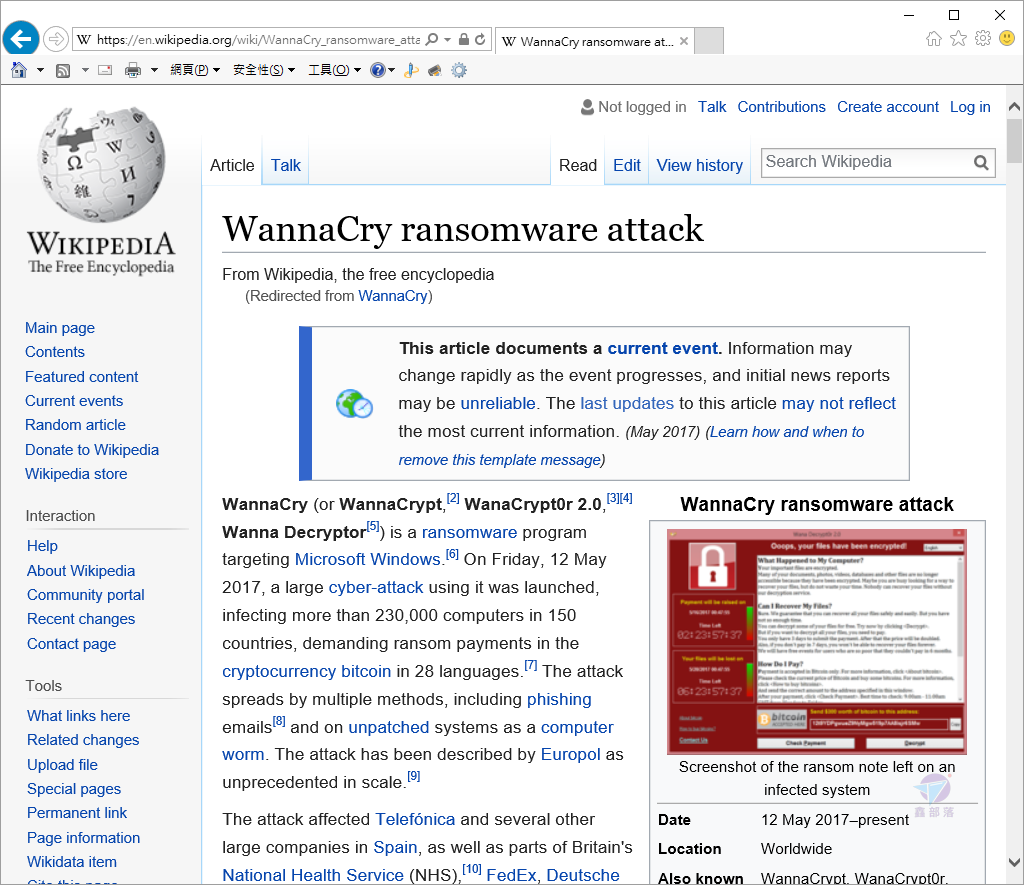Open the Create account link
Image resolution: width=1024 pixels, height=885 pixels.
pyautogui.click(x=888, y=107)
